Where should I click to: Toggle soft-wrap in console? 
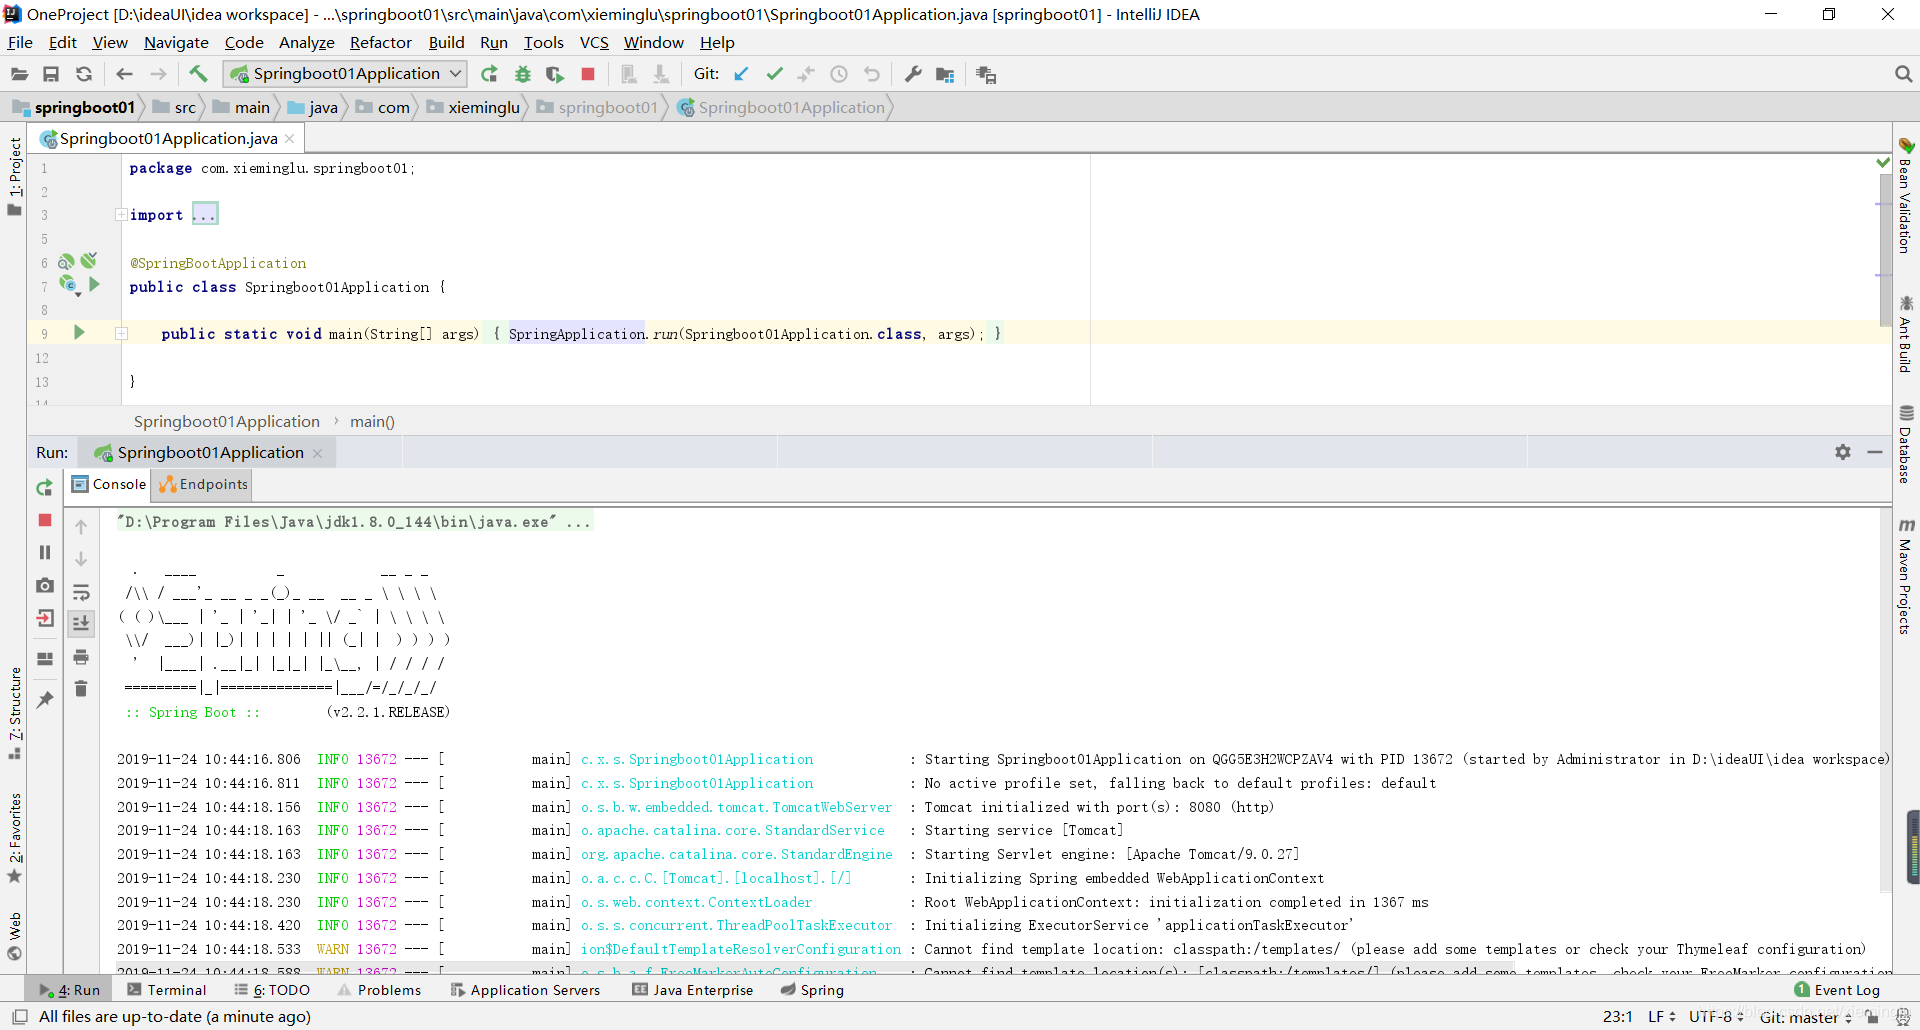(x=81, y=592)
